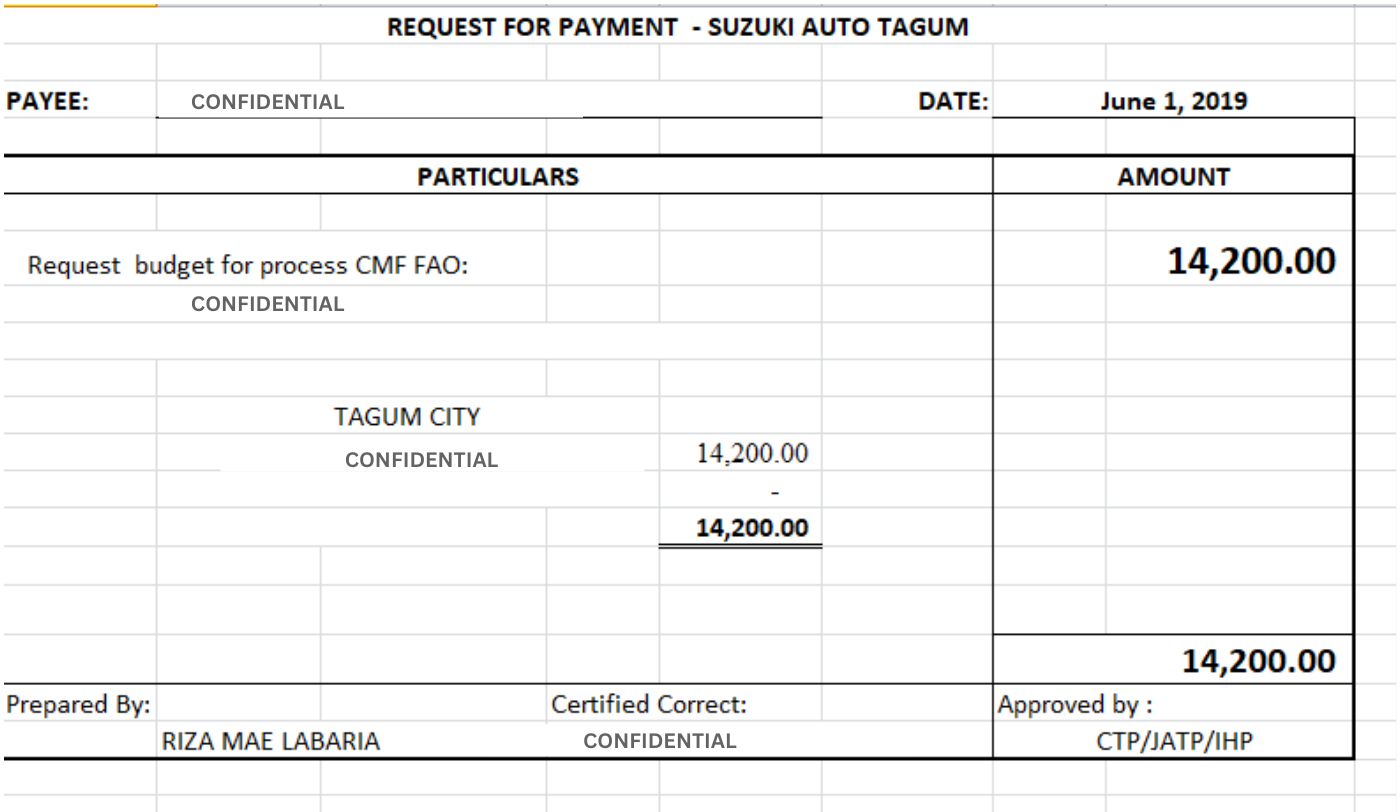Click the "DATE:" label cell

point(953,101)
